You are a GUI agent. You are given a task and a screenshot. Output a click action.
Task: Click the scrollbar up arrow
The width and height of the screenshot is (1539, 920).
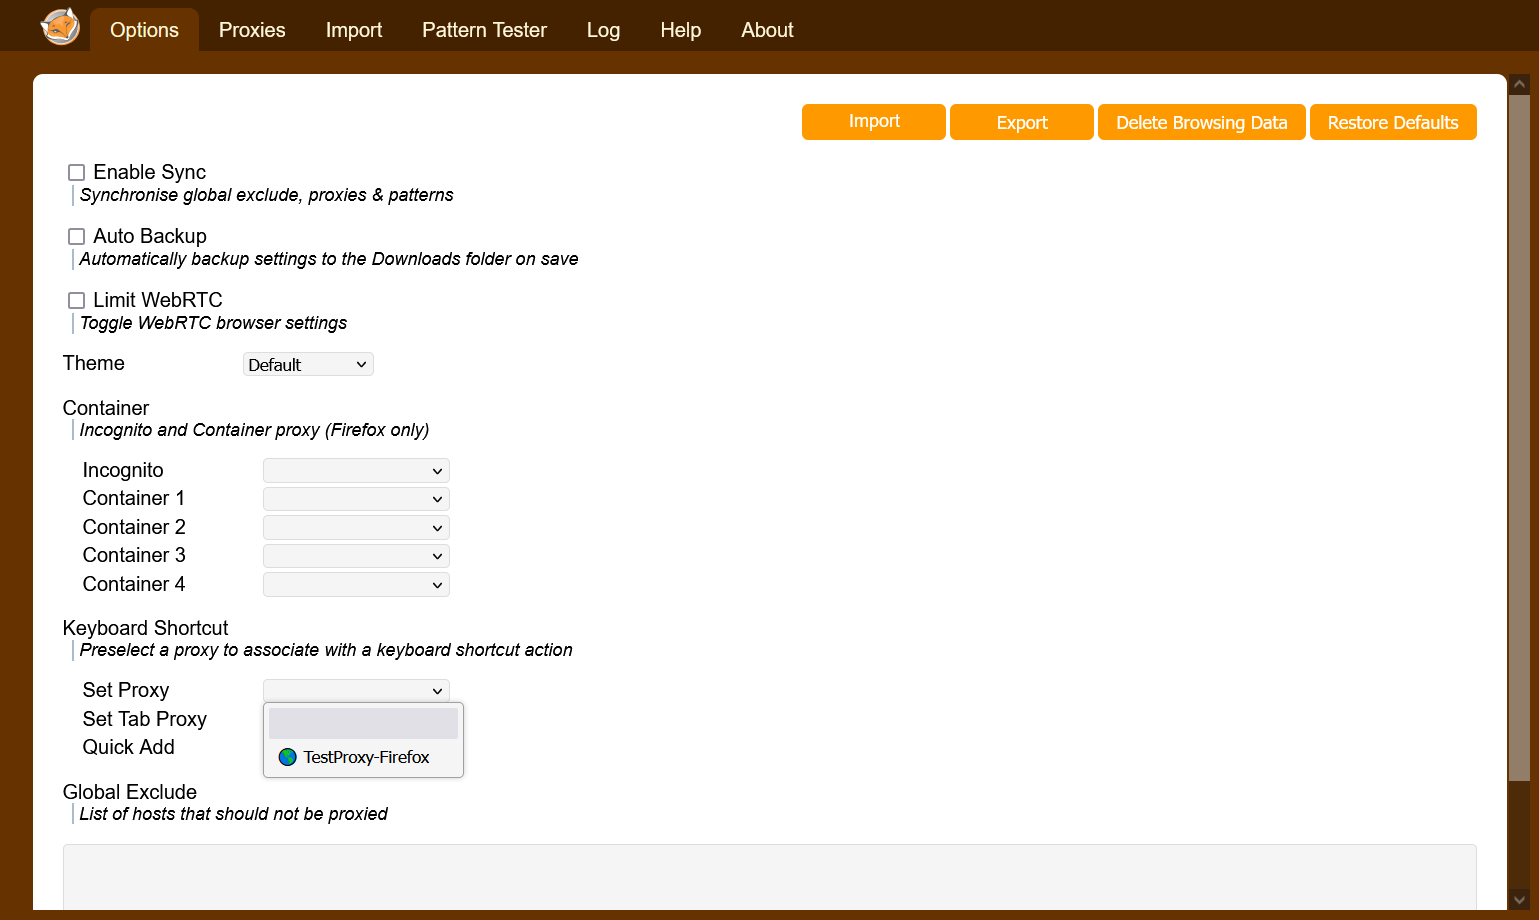coord(1519,85)
